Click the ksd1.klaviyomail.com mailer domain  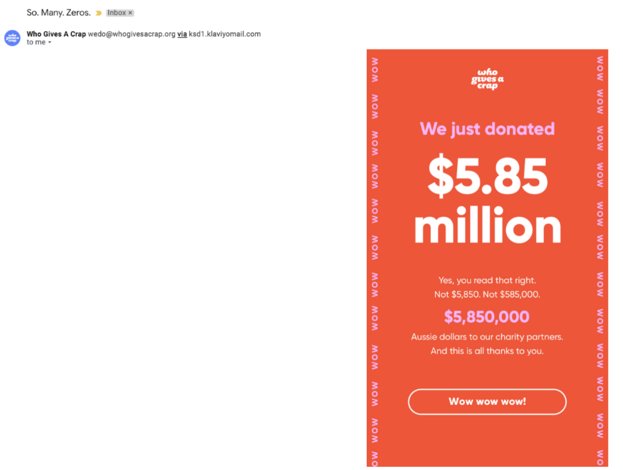click(x=226, y=34)
